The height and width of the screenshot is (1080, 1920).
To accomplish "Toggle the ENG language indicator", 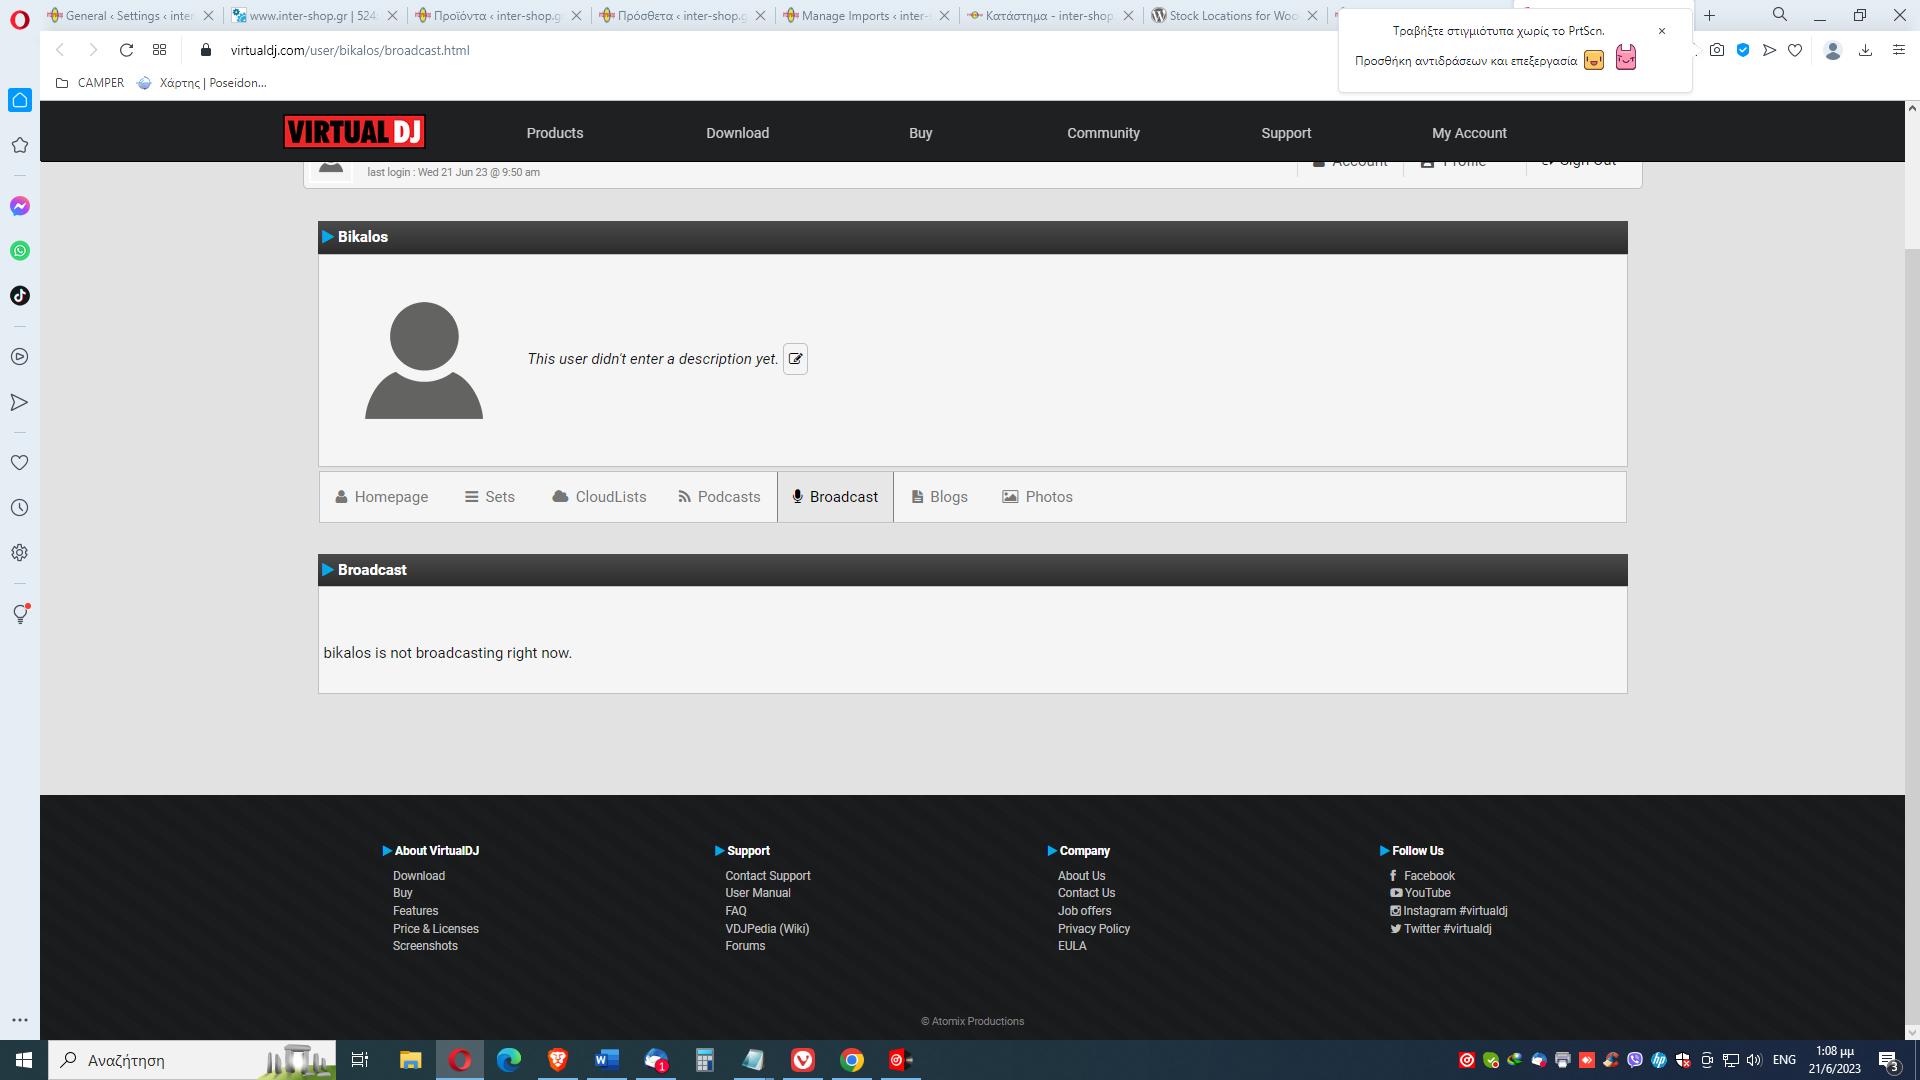I will click(x=1784, y=1060).
